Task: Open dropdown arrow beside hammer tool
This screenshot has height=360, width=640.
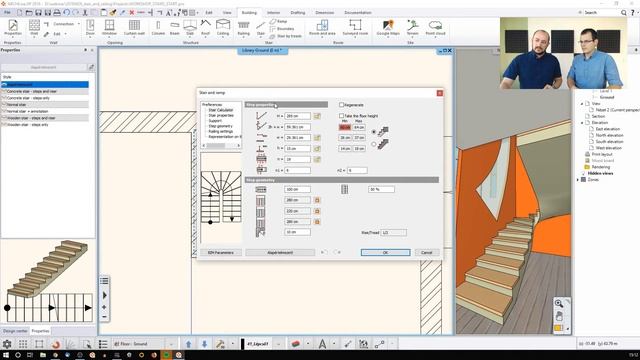Action: coord(233,344)
